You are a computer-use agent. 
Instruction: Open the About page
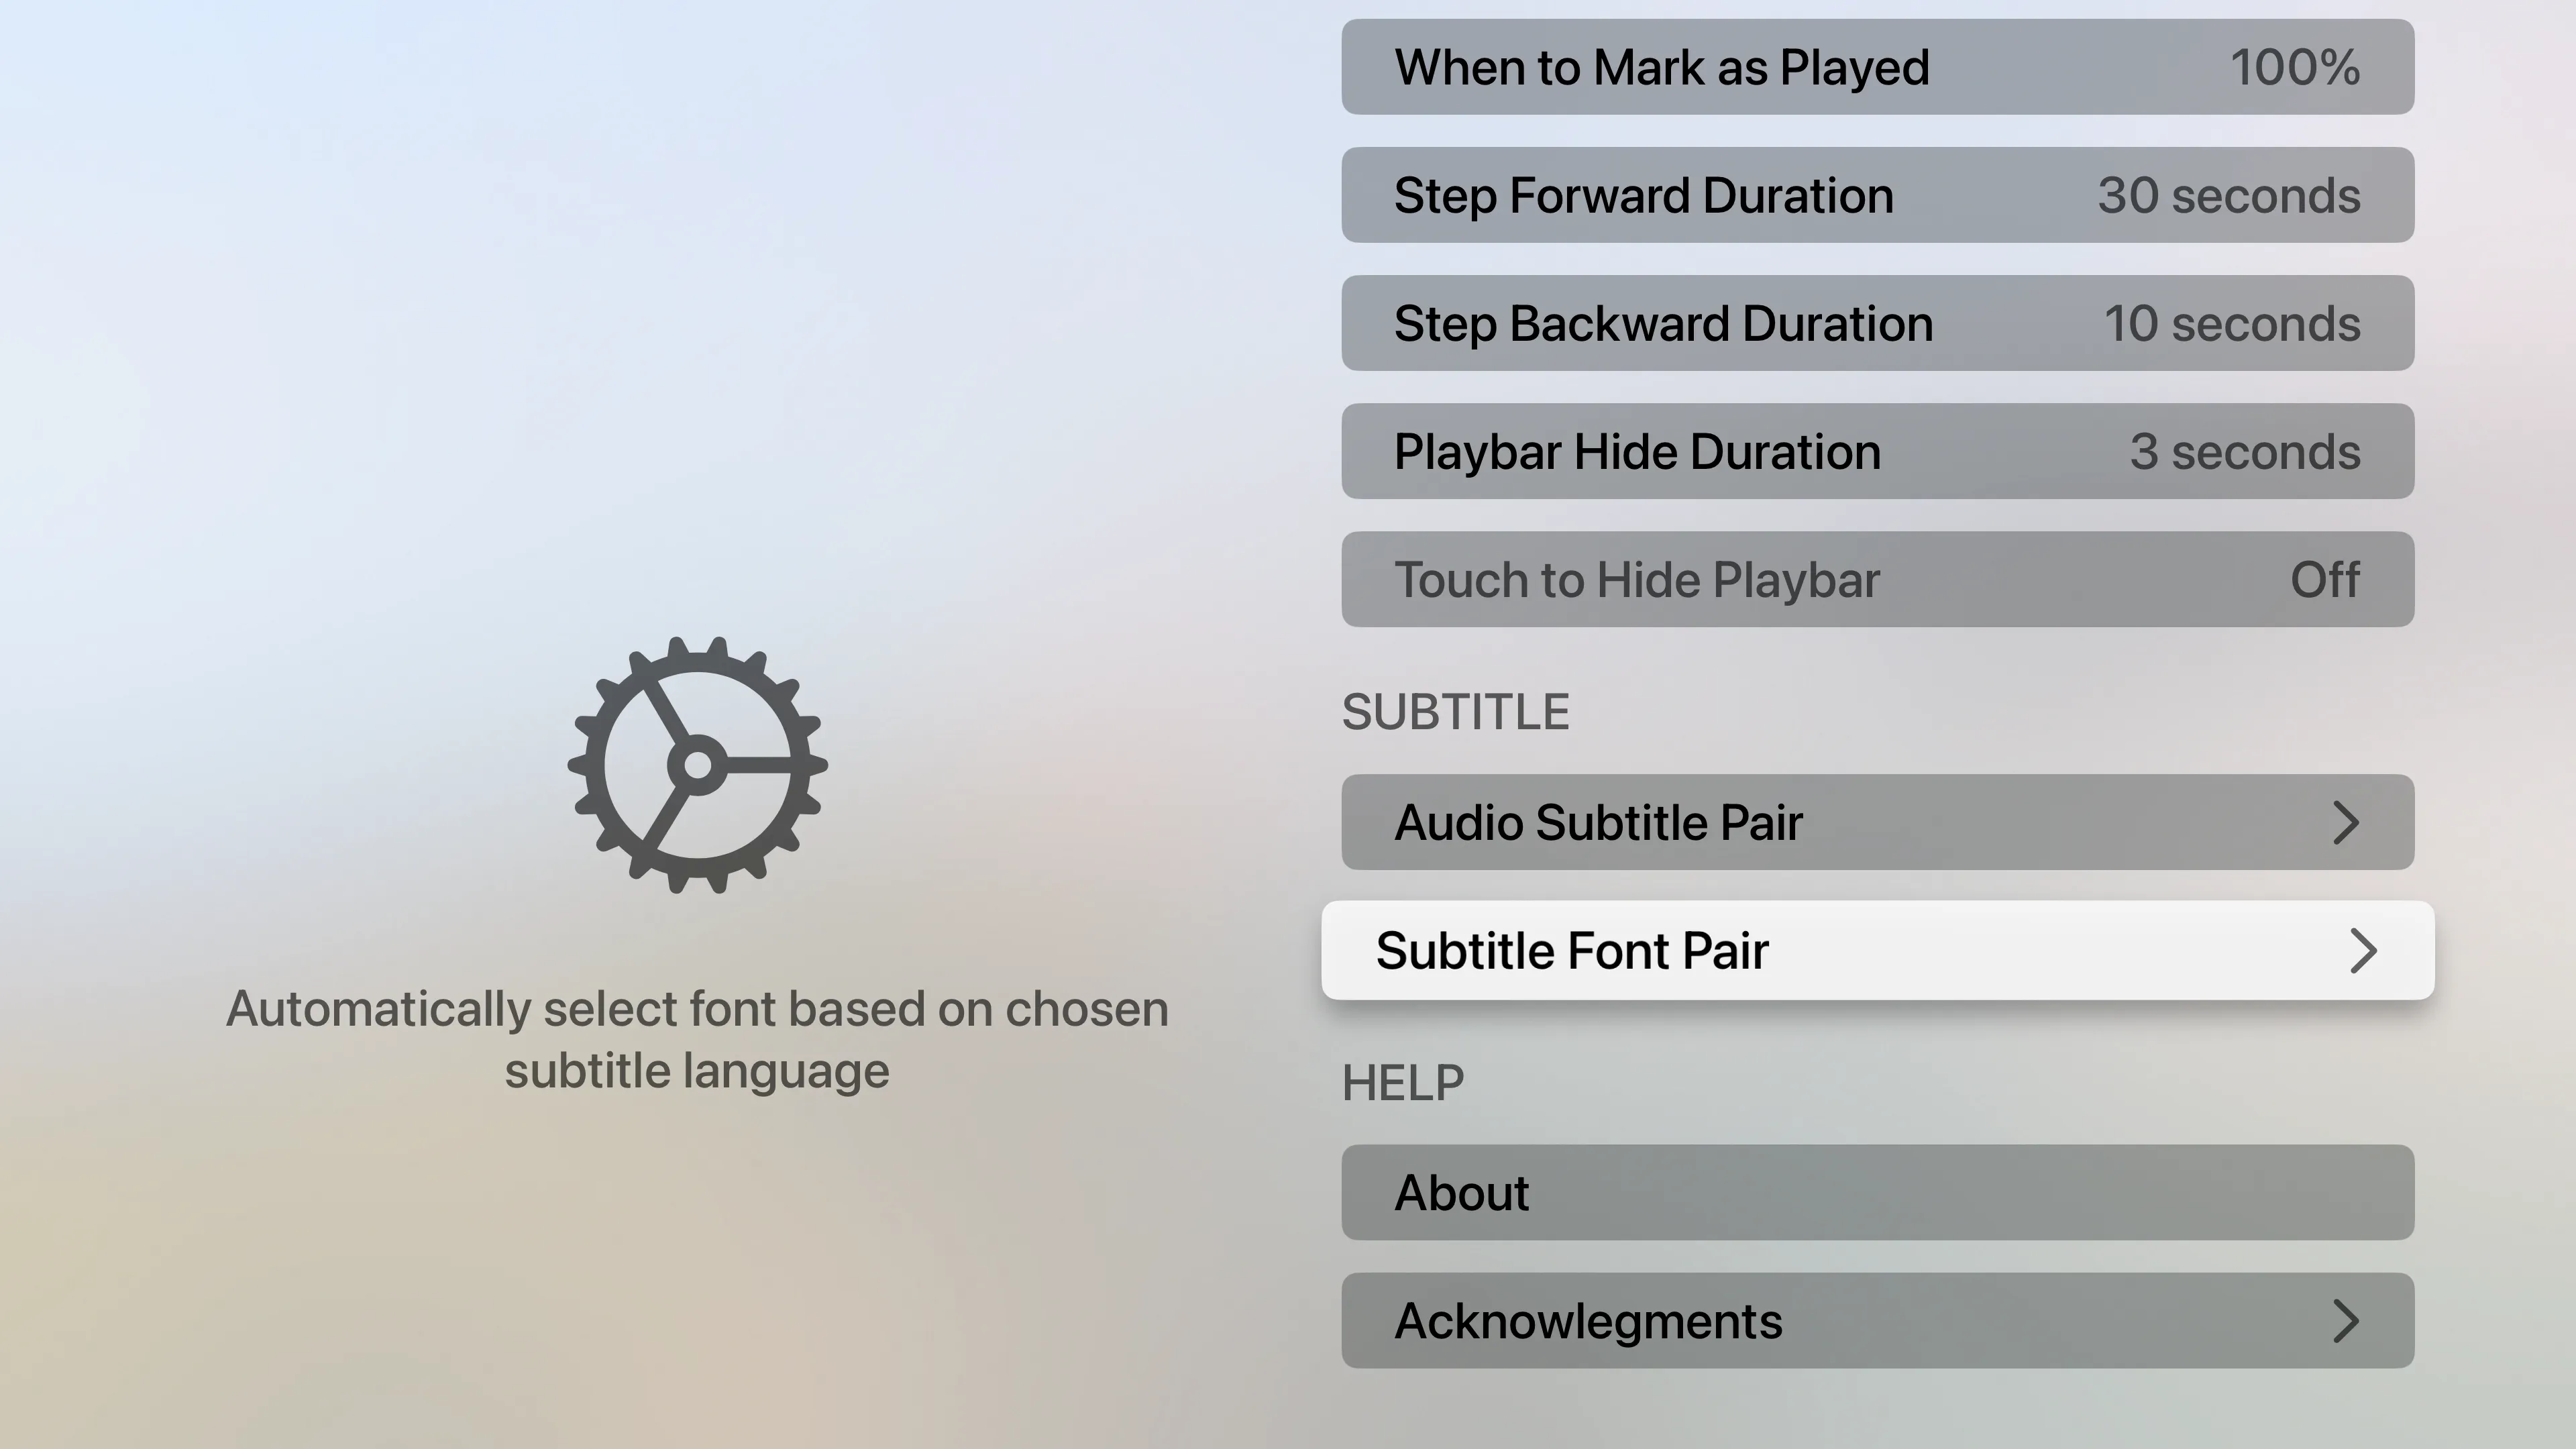click(1878, 1192)
